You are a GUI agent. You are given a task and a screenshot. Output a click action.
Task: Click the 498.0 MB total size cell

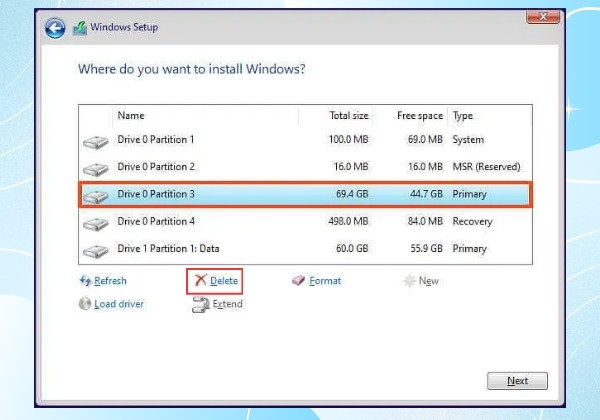coord(349,221)
